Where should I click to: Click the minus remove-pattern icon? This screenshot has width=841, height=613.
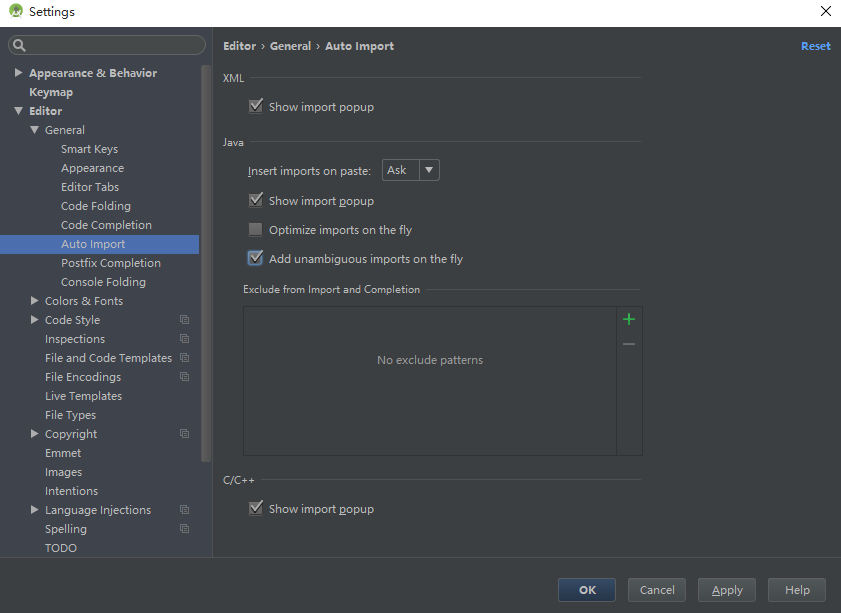629,344
